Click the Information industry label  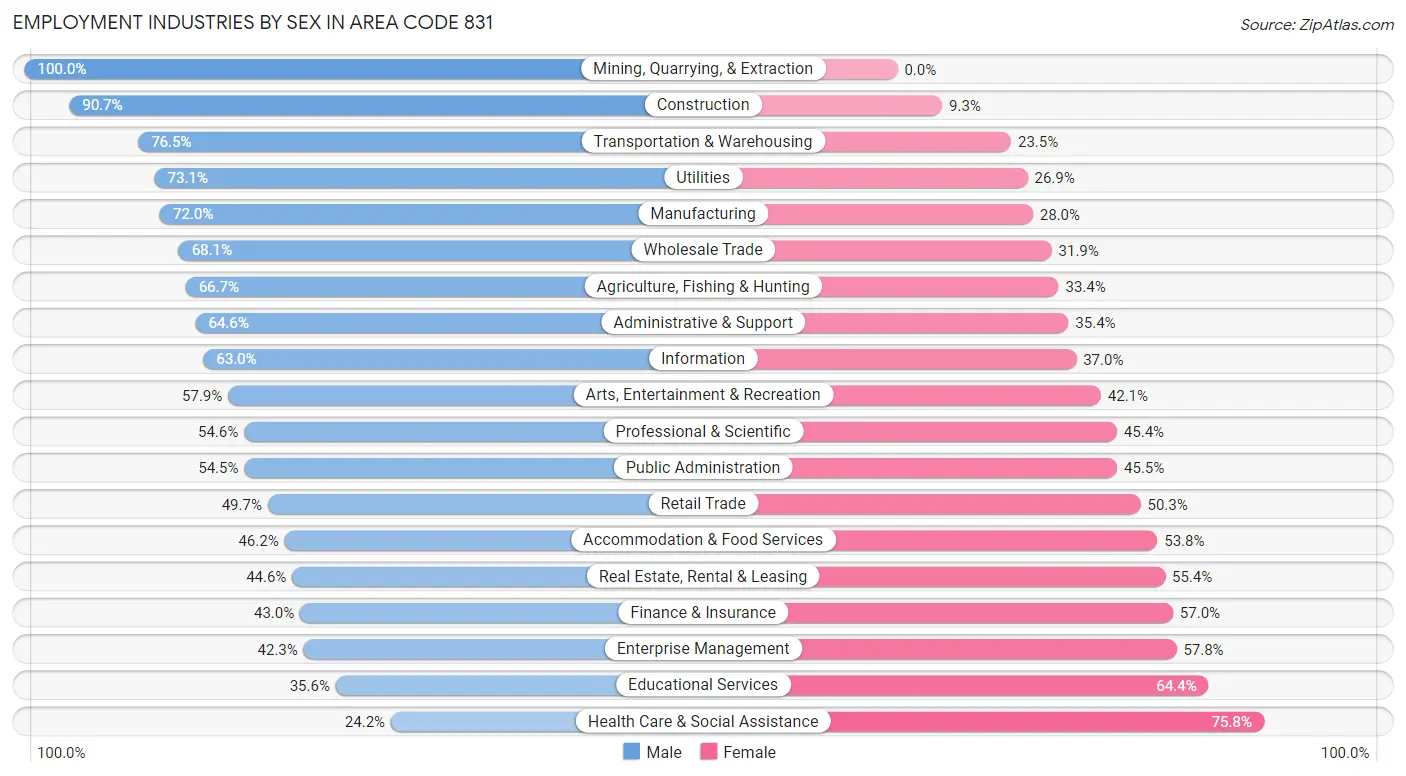[703, 358]
